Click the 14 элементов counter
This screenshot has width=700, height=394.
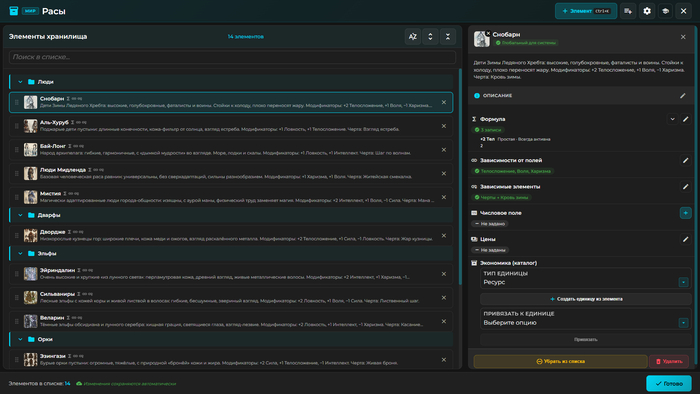pyautogui.click(x=246, y=37)
